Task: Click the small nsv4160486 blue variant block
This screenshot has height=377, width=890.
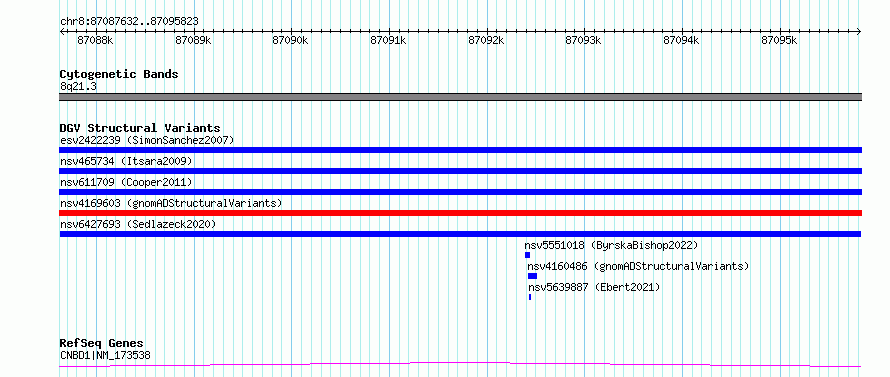Action: pyautogui.click(x=532, y=276)
